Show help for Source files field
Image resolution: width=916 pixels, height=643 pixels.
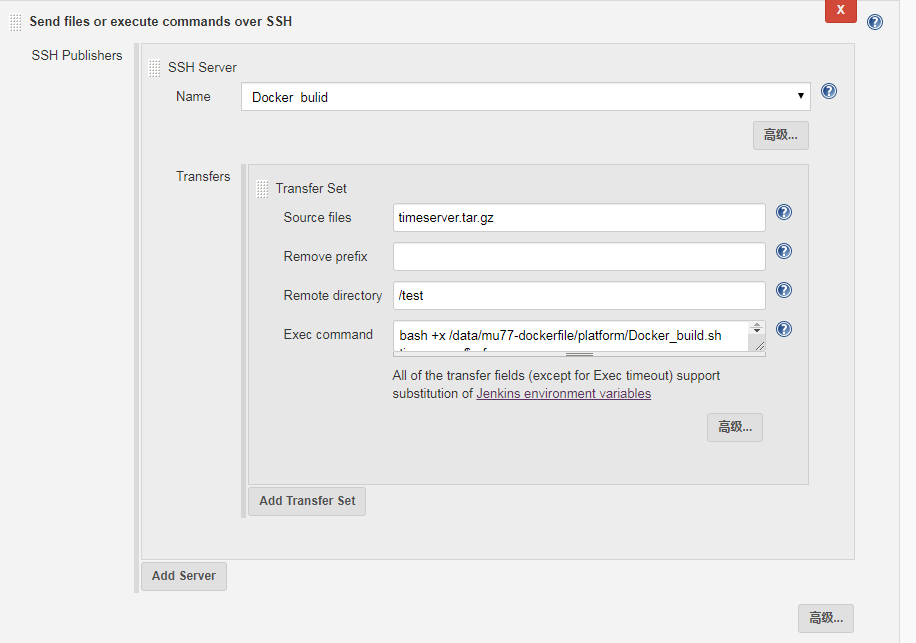(784, 212)
